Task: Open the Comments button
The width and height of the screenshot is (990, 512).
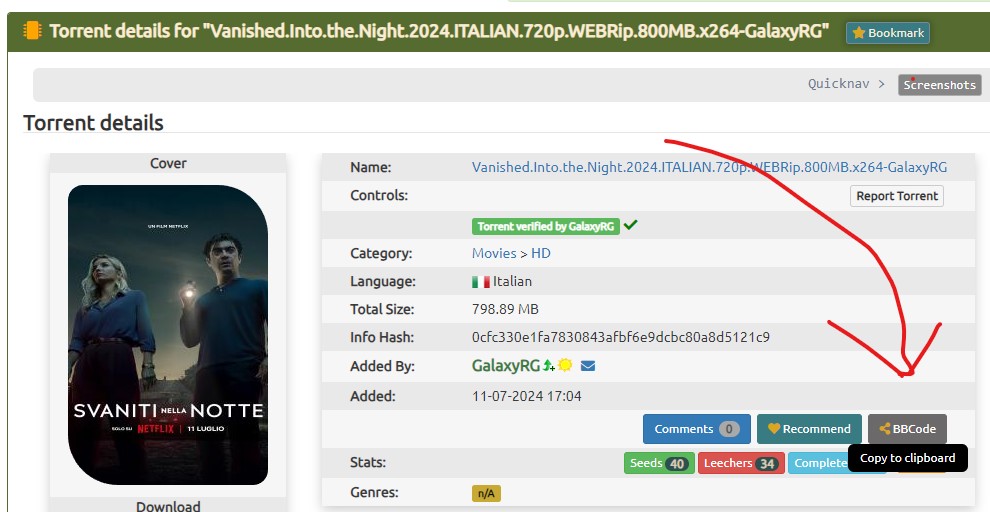Action: click(x=696, y=429)
